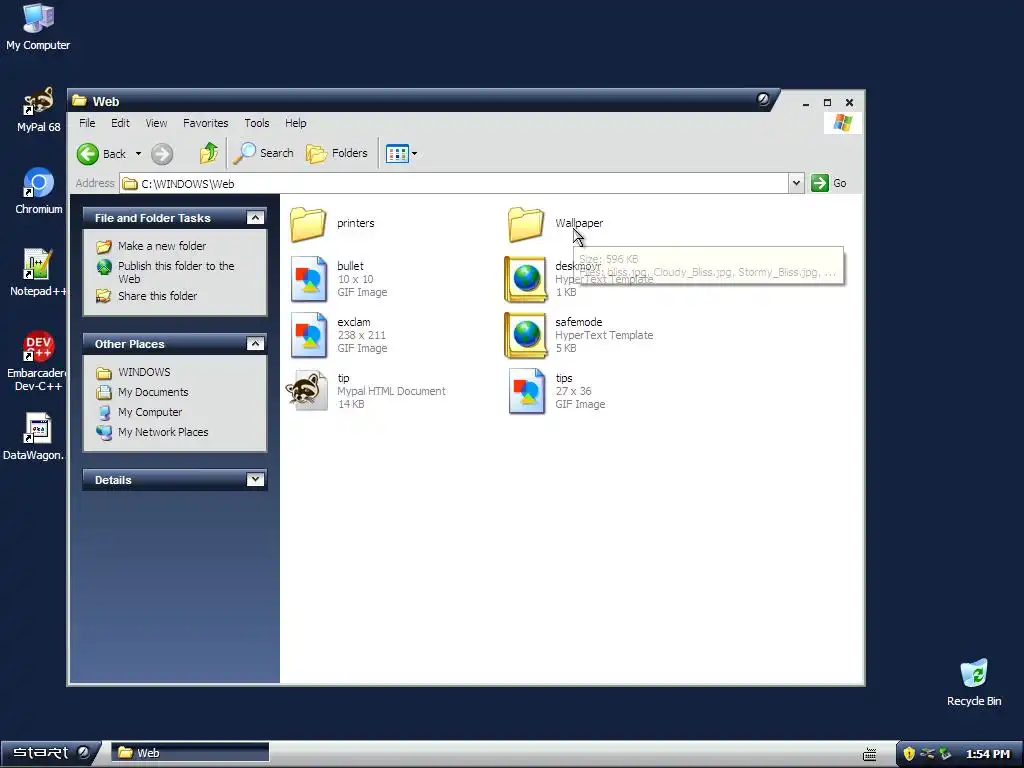Click the 'safemode' file name

[579, 322]
